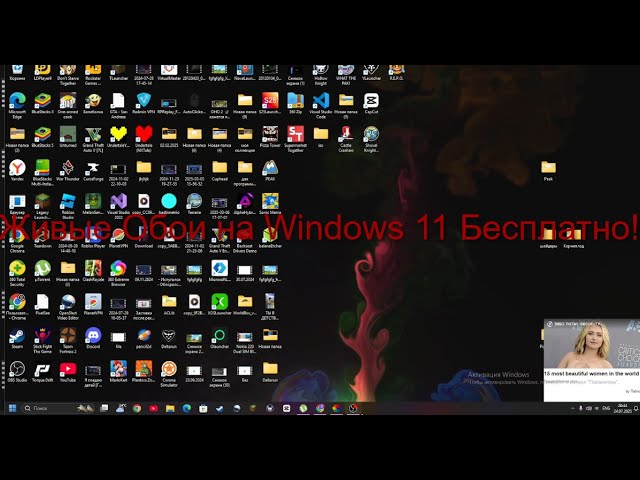This screenshot has width=640, height=480.
Task: Open Microsoft Edge desktop shortcut
Action: tap(17, 105)
